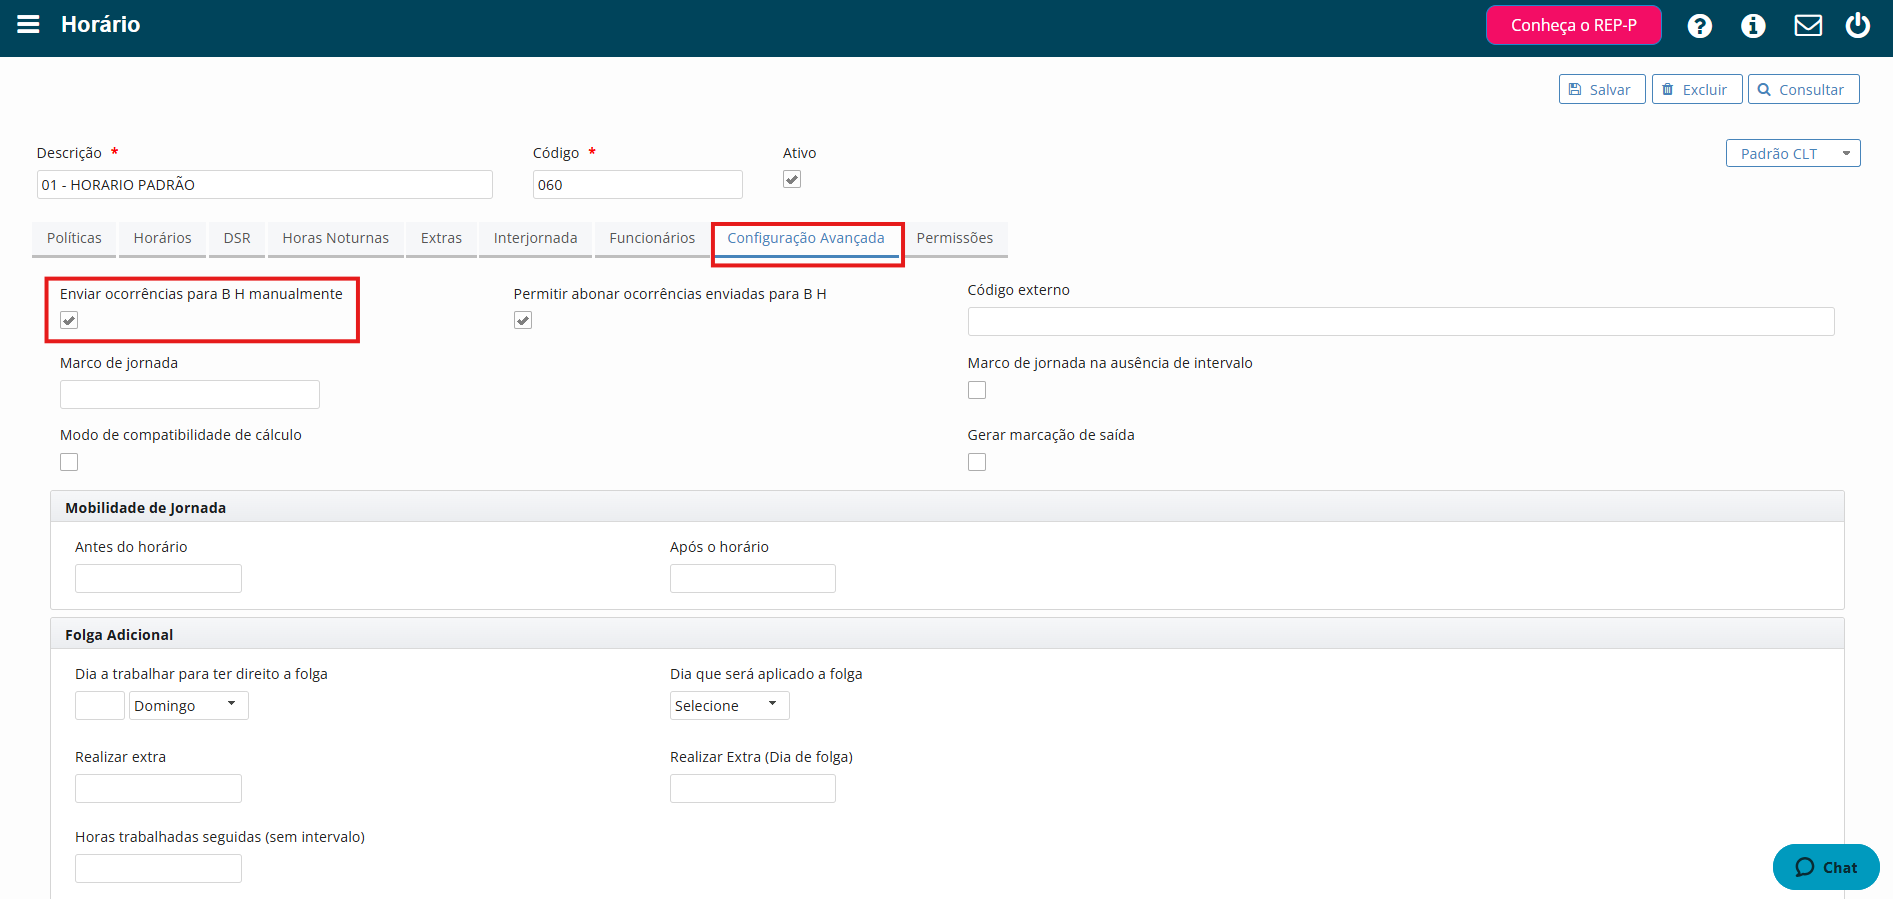
Task: Open the Selecione folga day dropdown
Action: pyautogui.click(x=730, y=705)
